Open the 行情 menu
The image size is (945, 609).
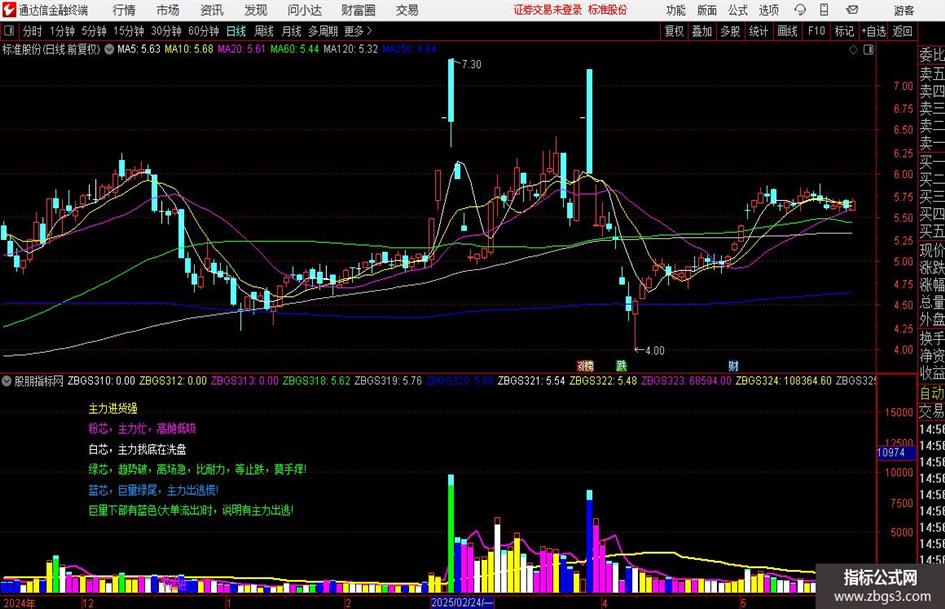pyautogui.click(x=124, y=10)
